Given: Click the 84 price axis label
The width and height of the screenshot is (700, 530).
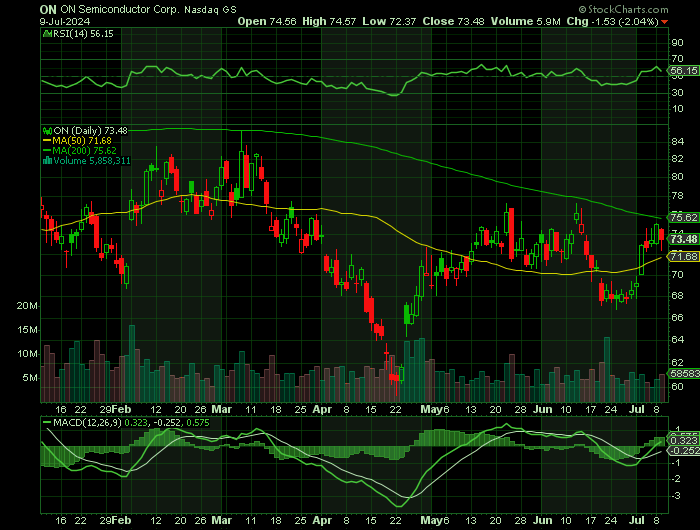Looking at the screenshot, I should (677, 142).
